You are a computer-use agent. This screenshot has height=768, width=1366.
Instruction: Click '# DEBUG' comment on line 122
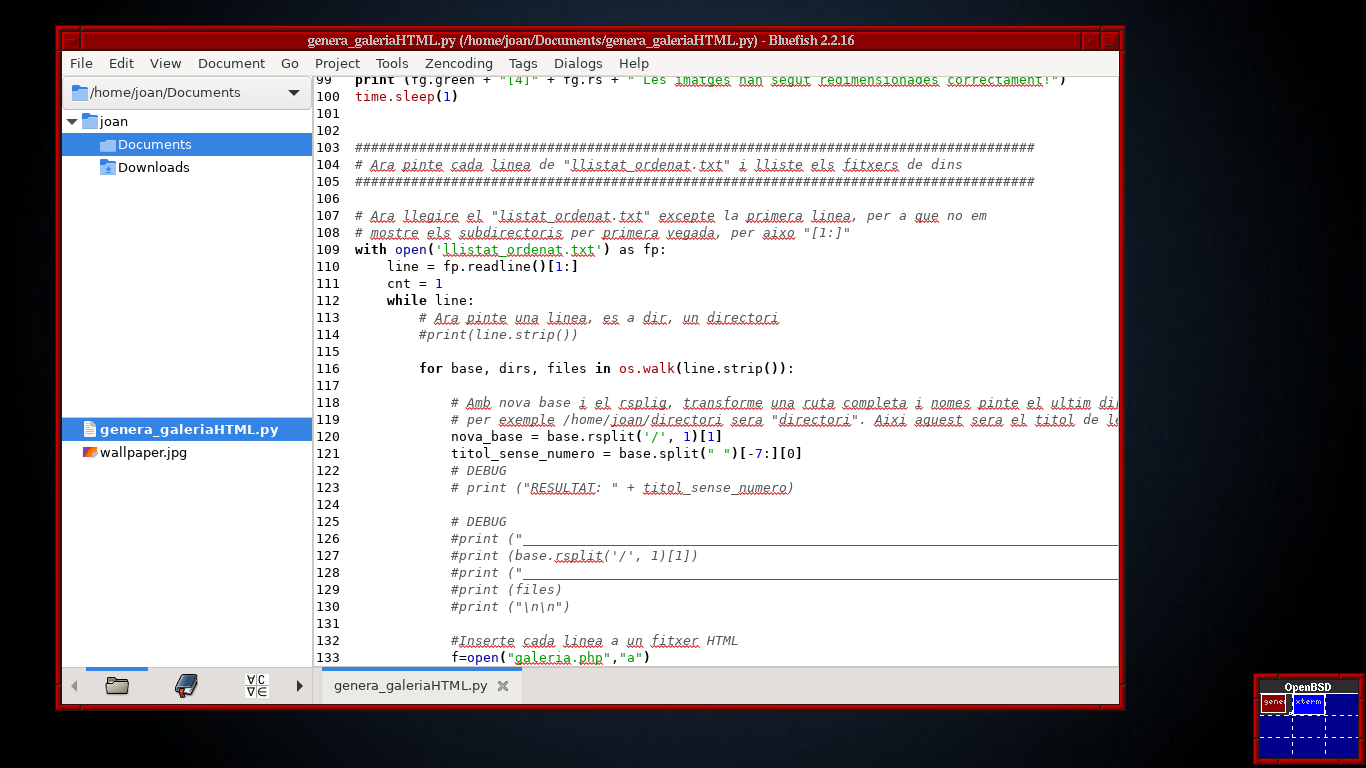[x=479, y=471]
